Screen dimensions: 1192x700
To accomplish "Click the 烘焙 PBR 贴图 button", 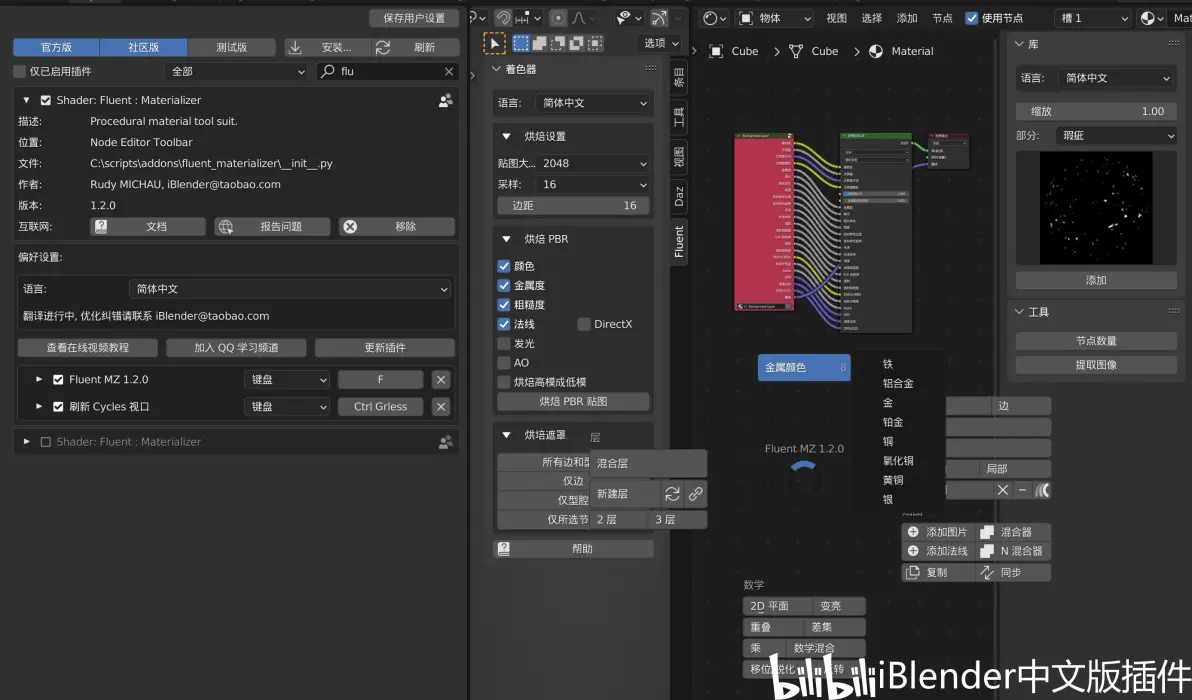I will [573, 401].
